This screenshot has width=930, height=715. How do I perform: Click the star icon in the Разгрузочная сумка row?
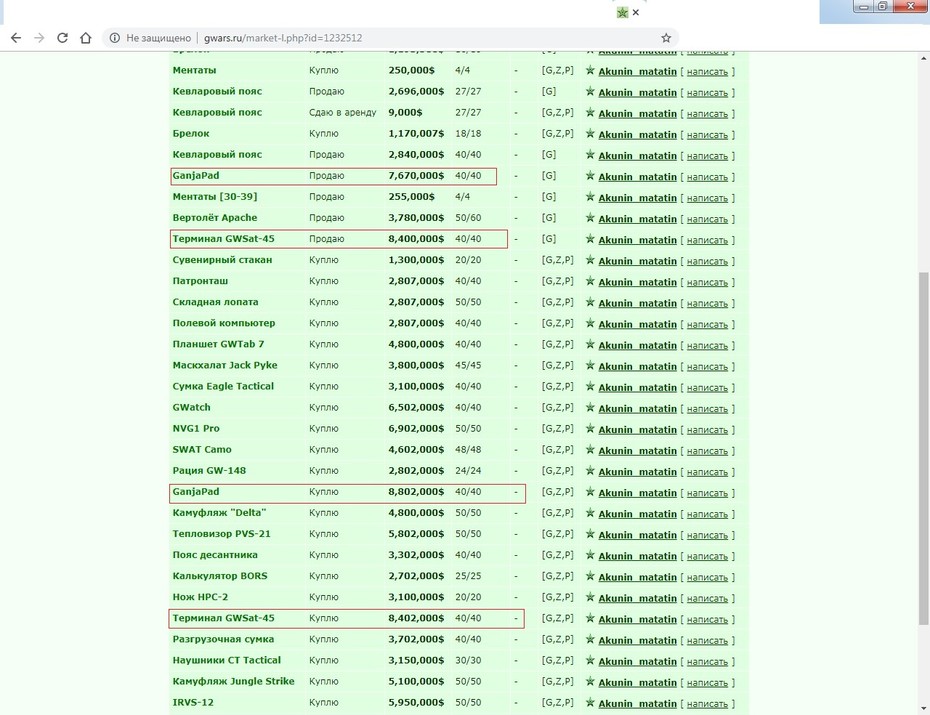[590, 639]
